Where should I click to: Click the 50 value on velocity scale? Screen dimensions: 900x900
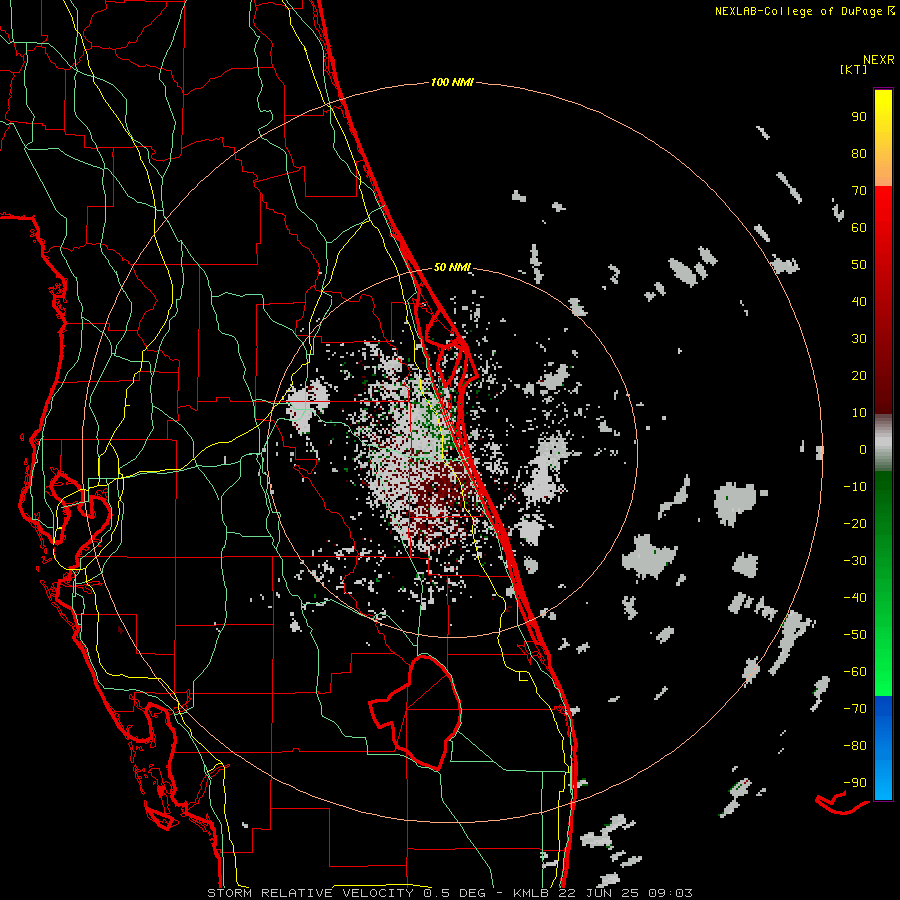[859, 265]
